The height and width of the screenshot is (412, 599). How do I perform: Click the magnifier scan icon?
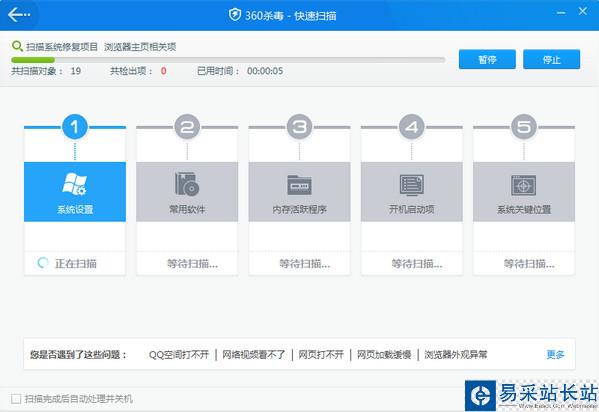pyautogui.click(x=17, y=47)
